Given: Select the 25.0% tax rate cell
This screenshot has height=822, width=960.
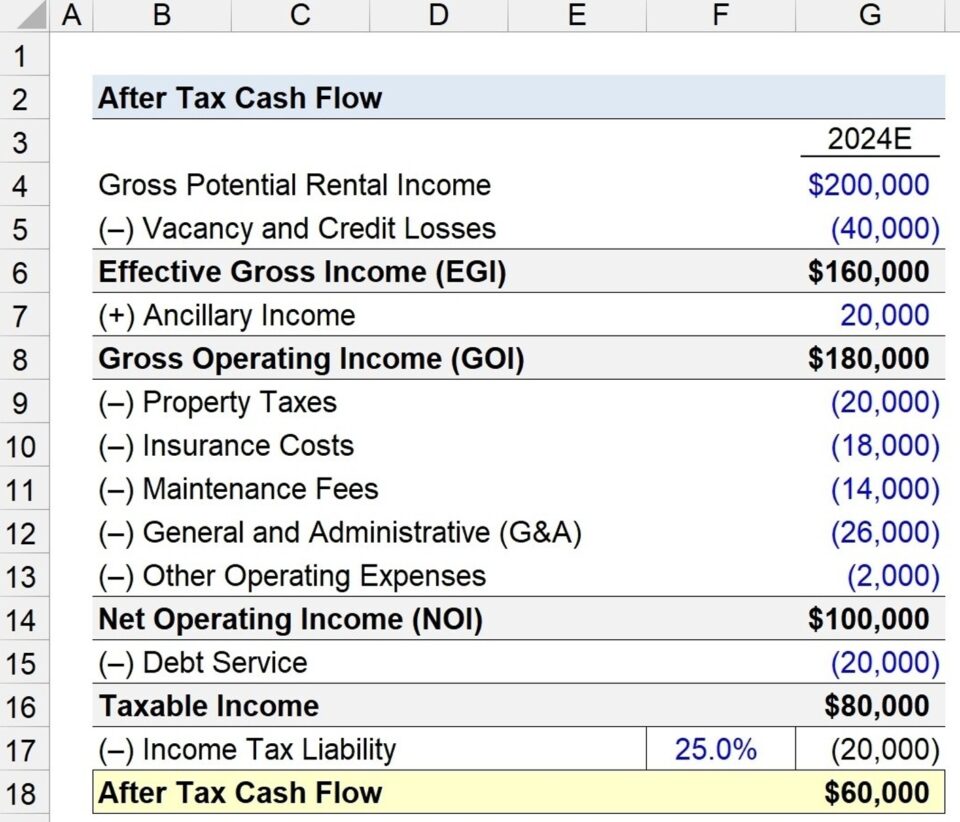Looking at the screenshot, I should pos(719,748).
